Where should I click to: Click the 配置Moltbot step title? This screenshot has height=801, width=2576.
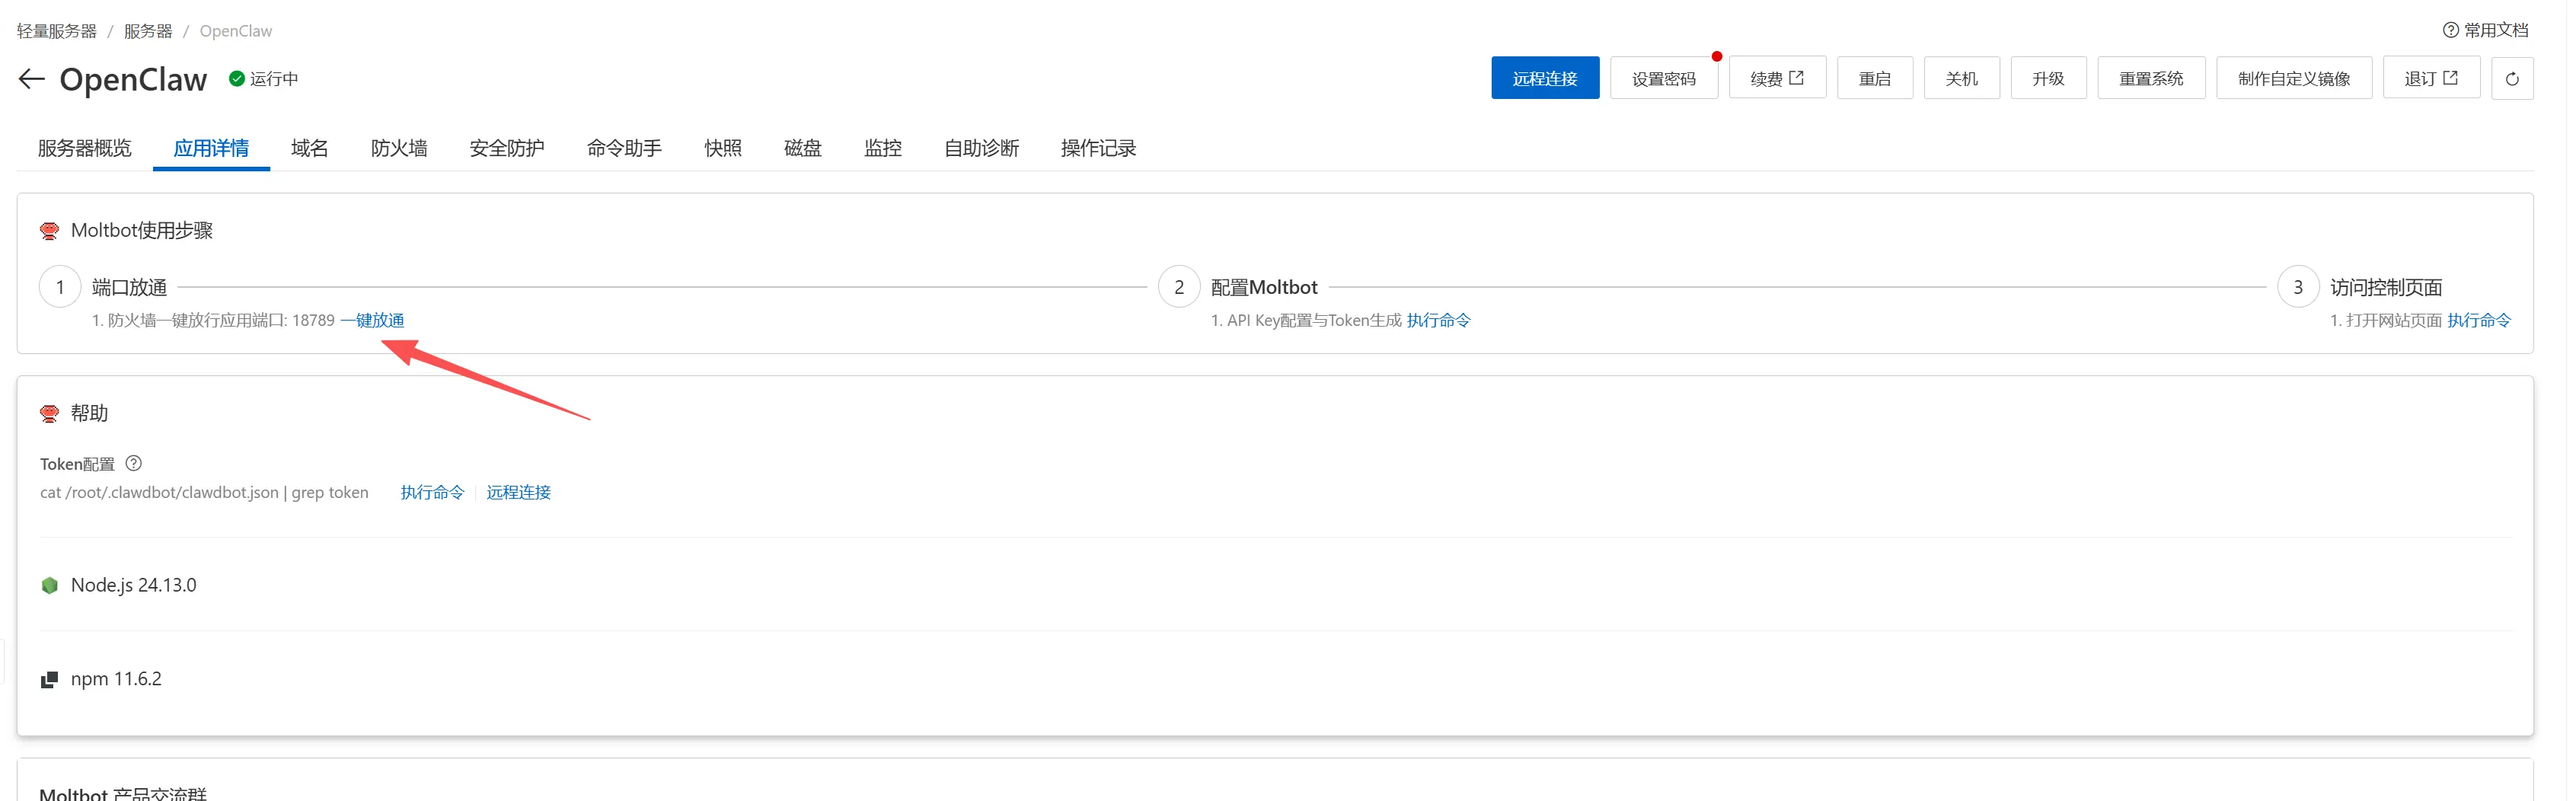pos(1263,287)
